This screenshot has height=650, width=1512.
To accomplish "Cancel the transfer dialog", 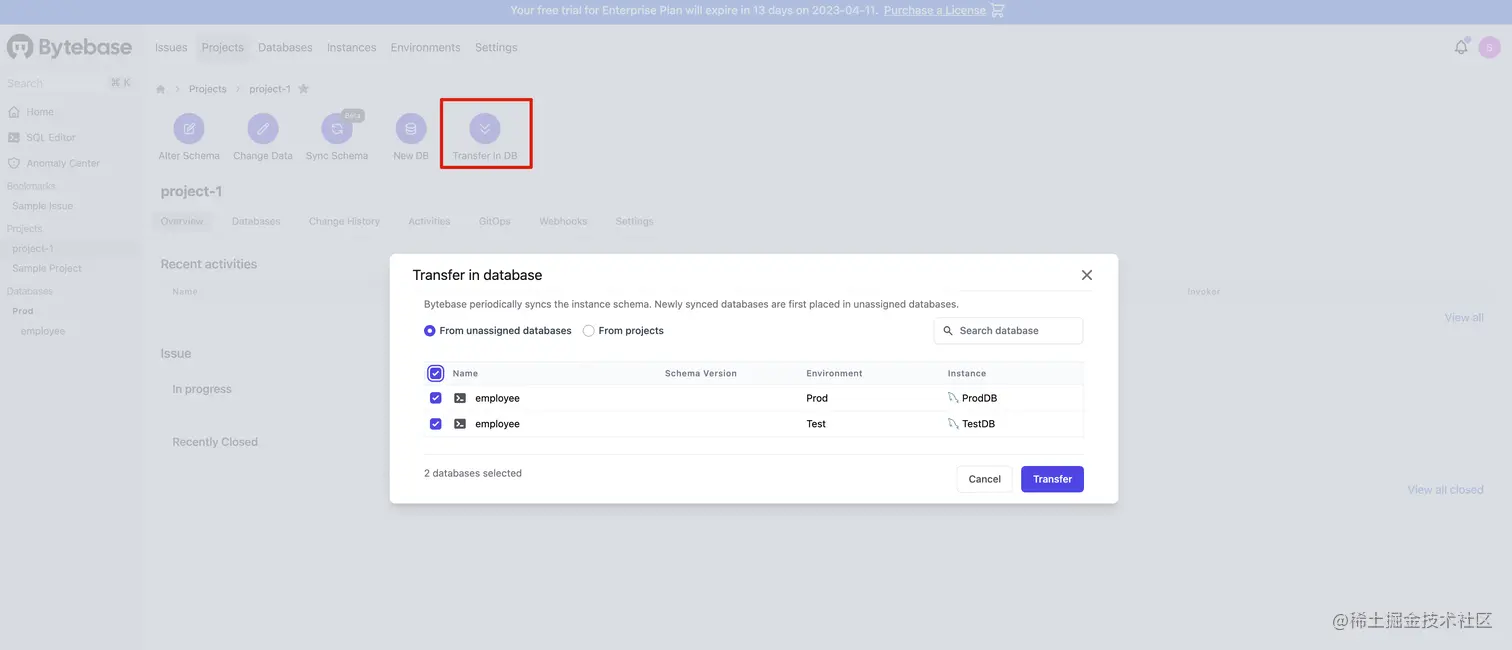I will (x=984, y=479).
